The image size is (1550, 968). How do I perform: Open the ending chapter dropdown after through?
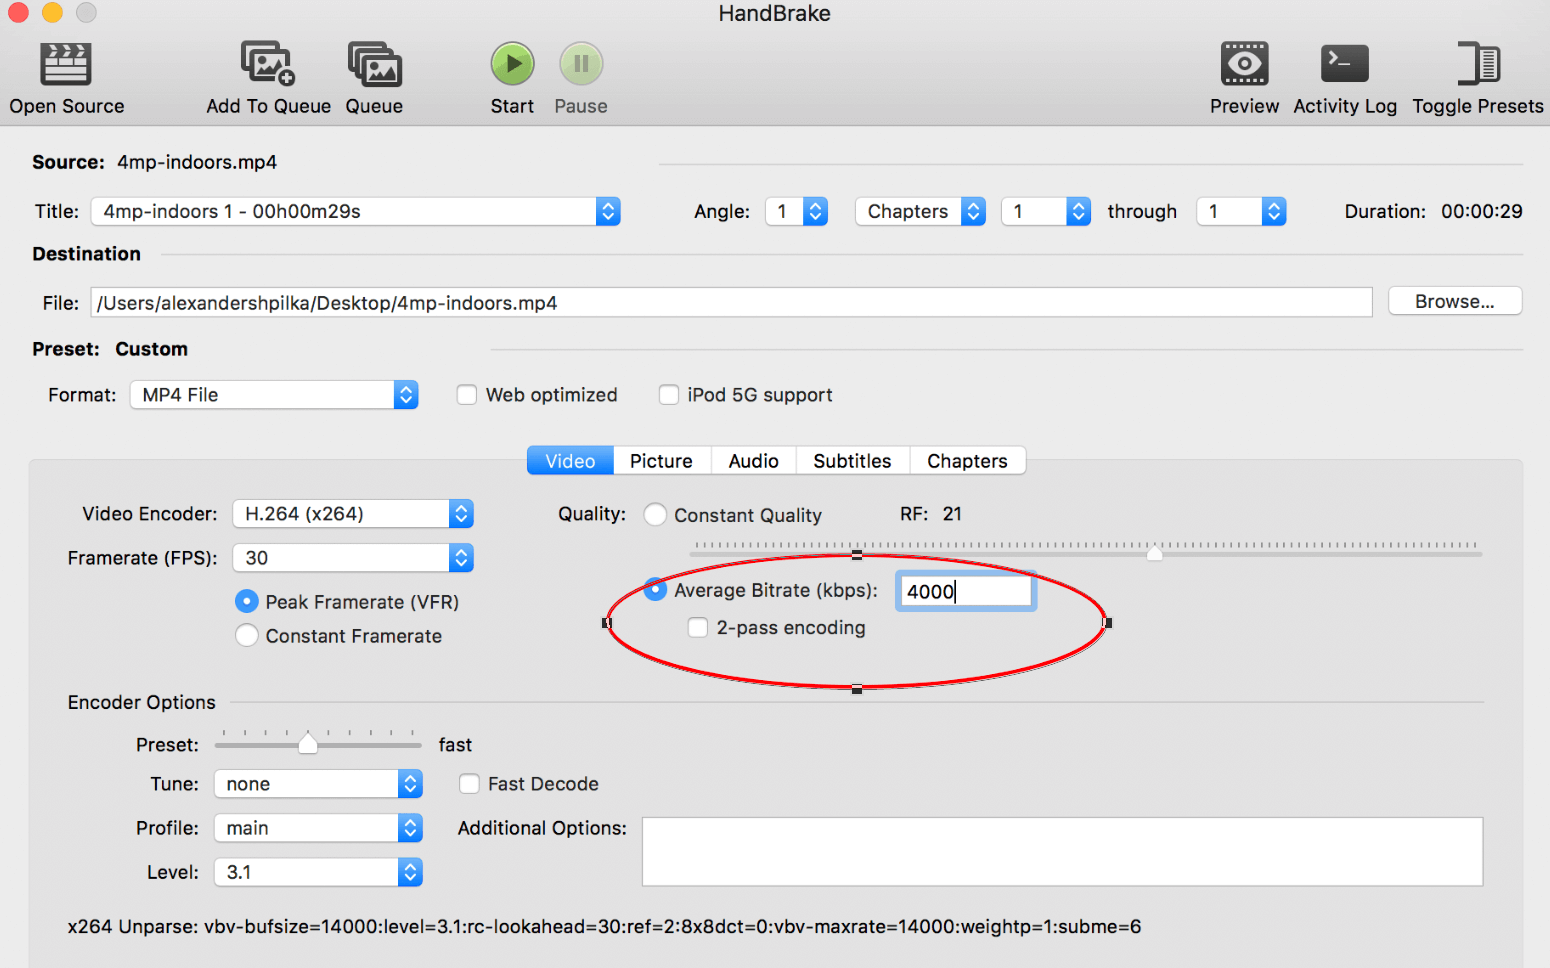pos(1241,211)
